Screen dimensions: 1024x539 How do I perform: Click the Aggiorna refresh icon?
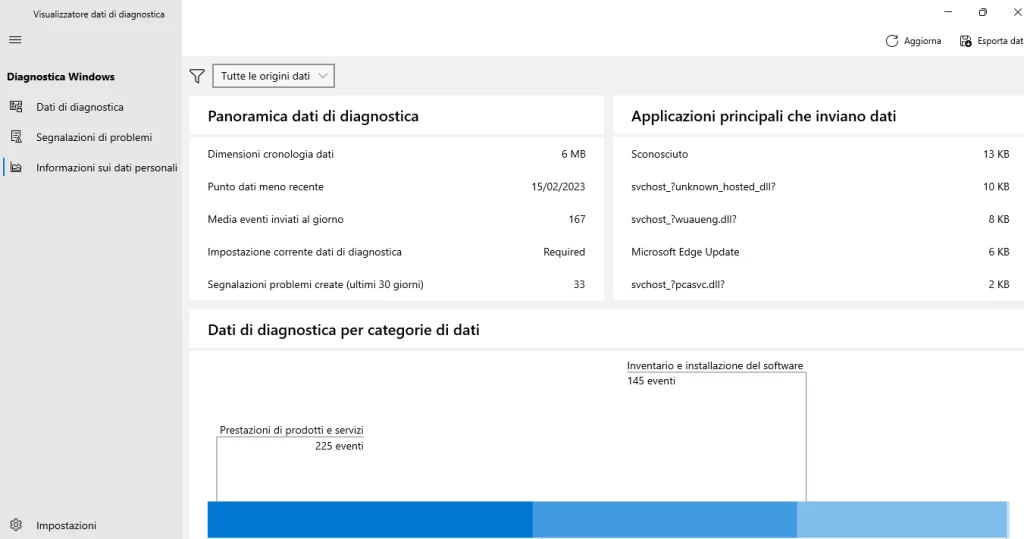point(891,41)
